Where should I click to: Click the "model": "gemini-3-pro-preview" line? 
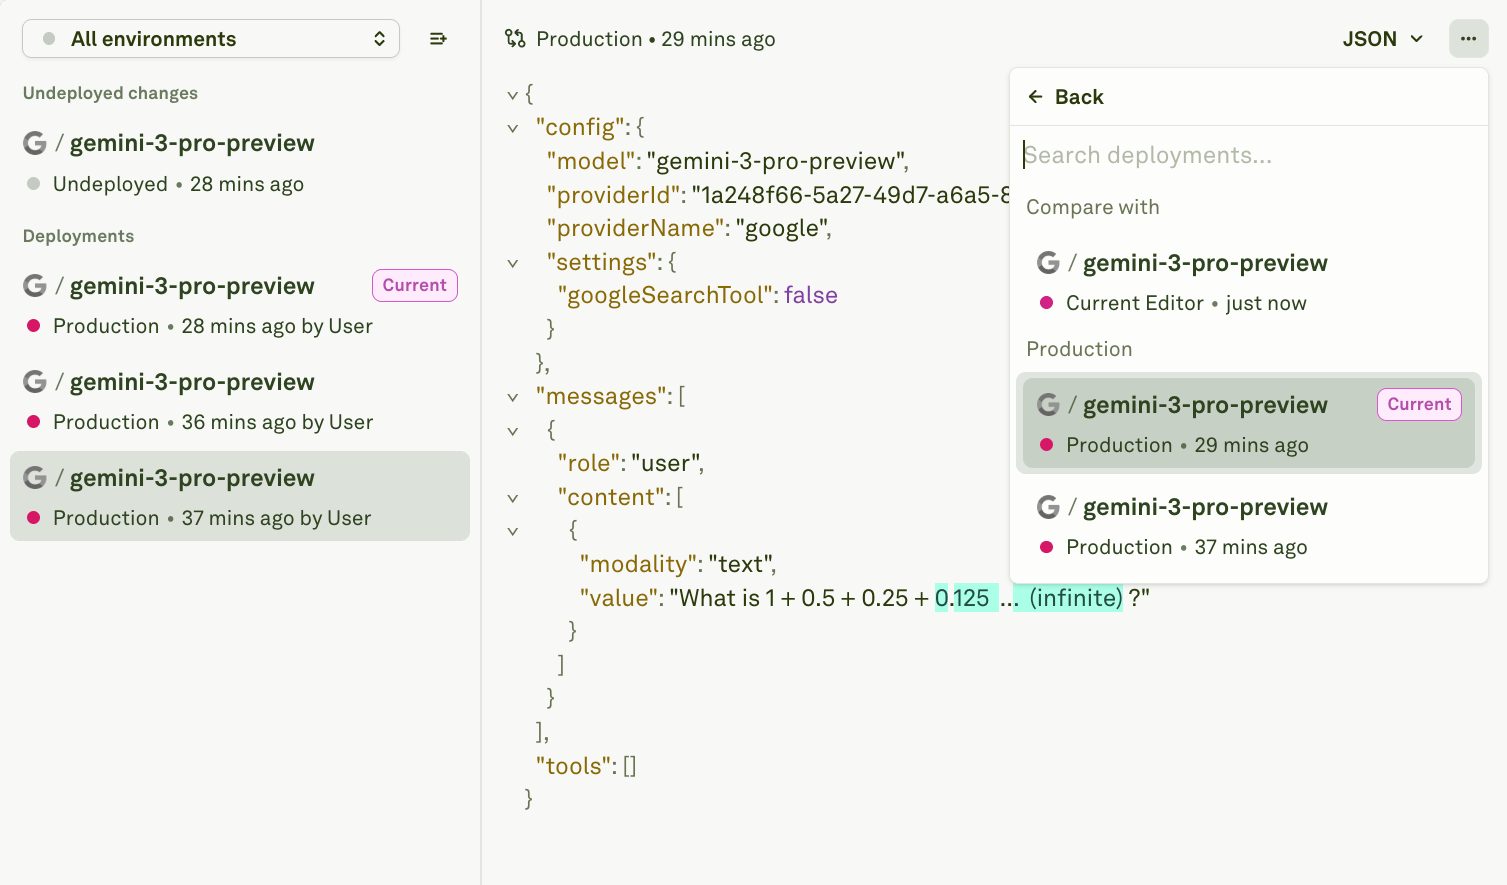click(x=728, y=161)
